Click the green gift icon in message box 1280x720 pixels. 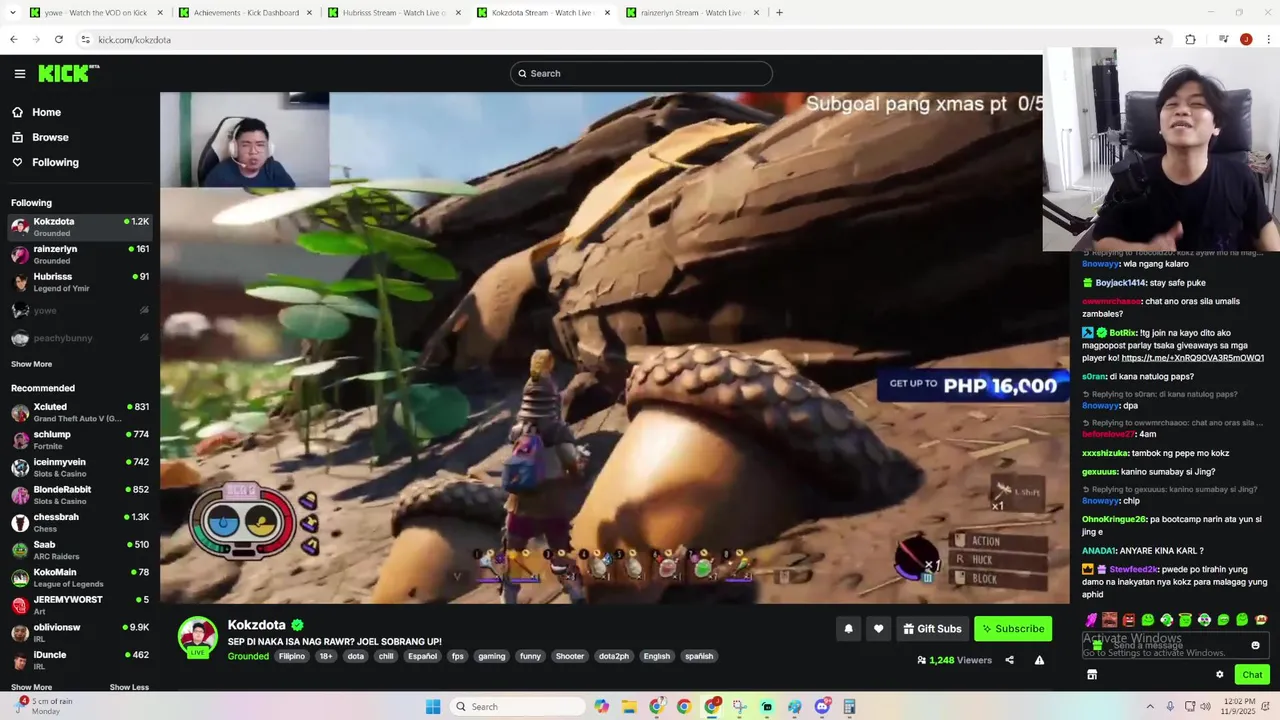coord(1097,645)
